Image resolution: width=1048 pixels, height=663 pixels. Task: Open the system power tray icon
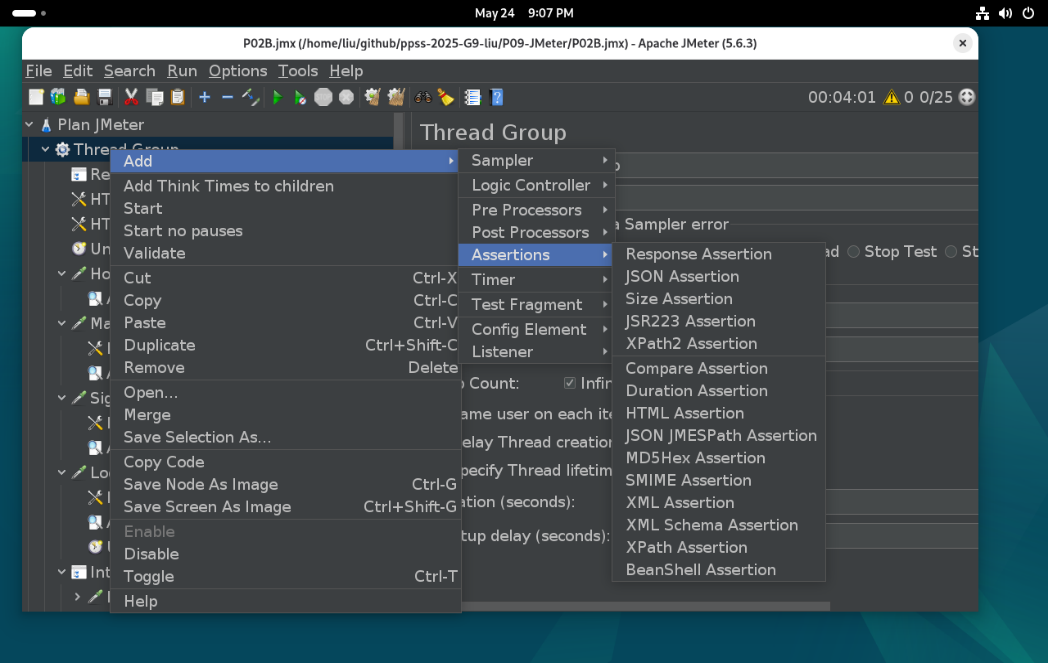(x=1029, y=13)
